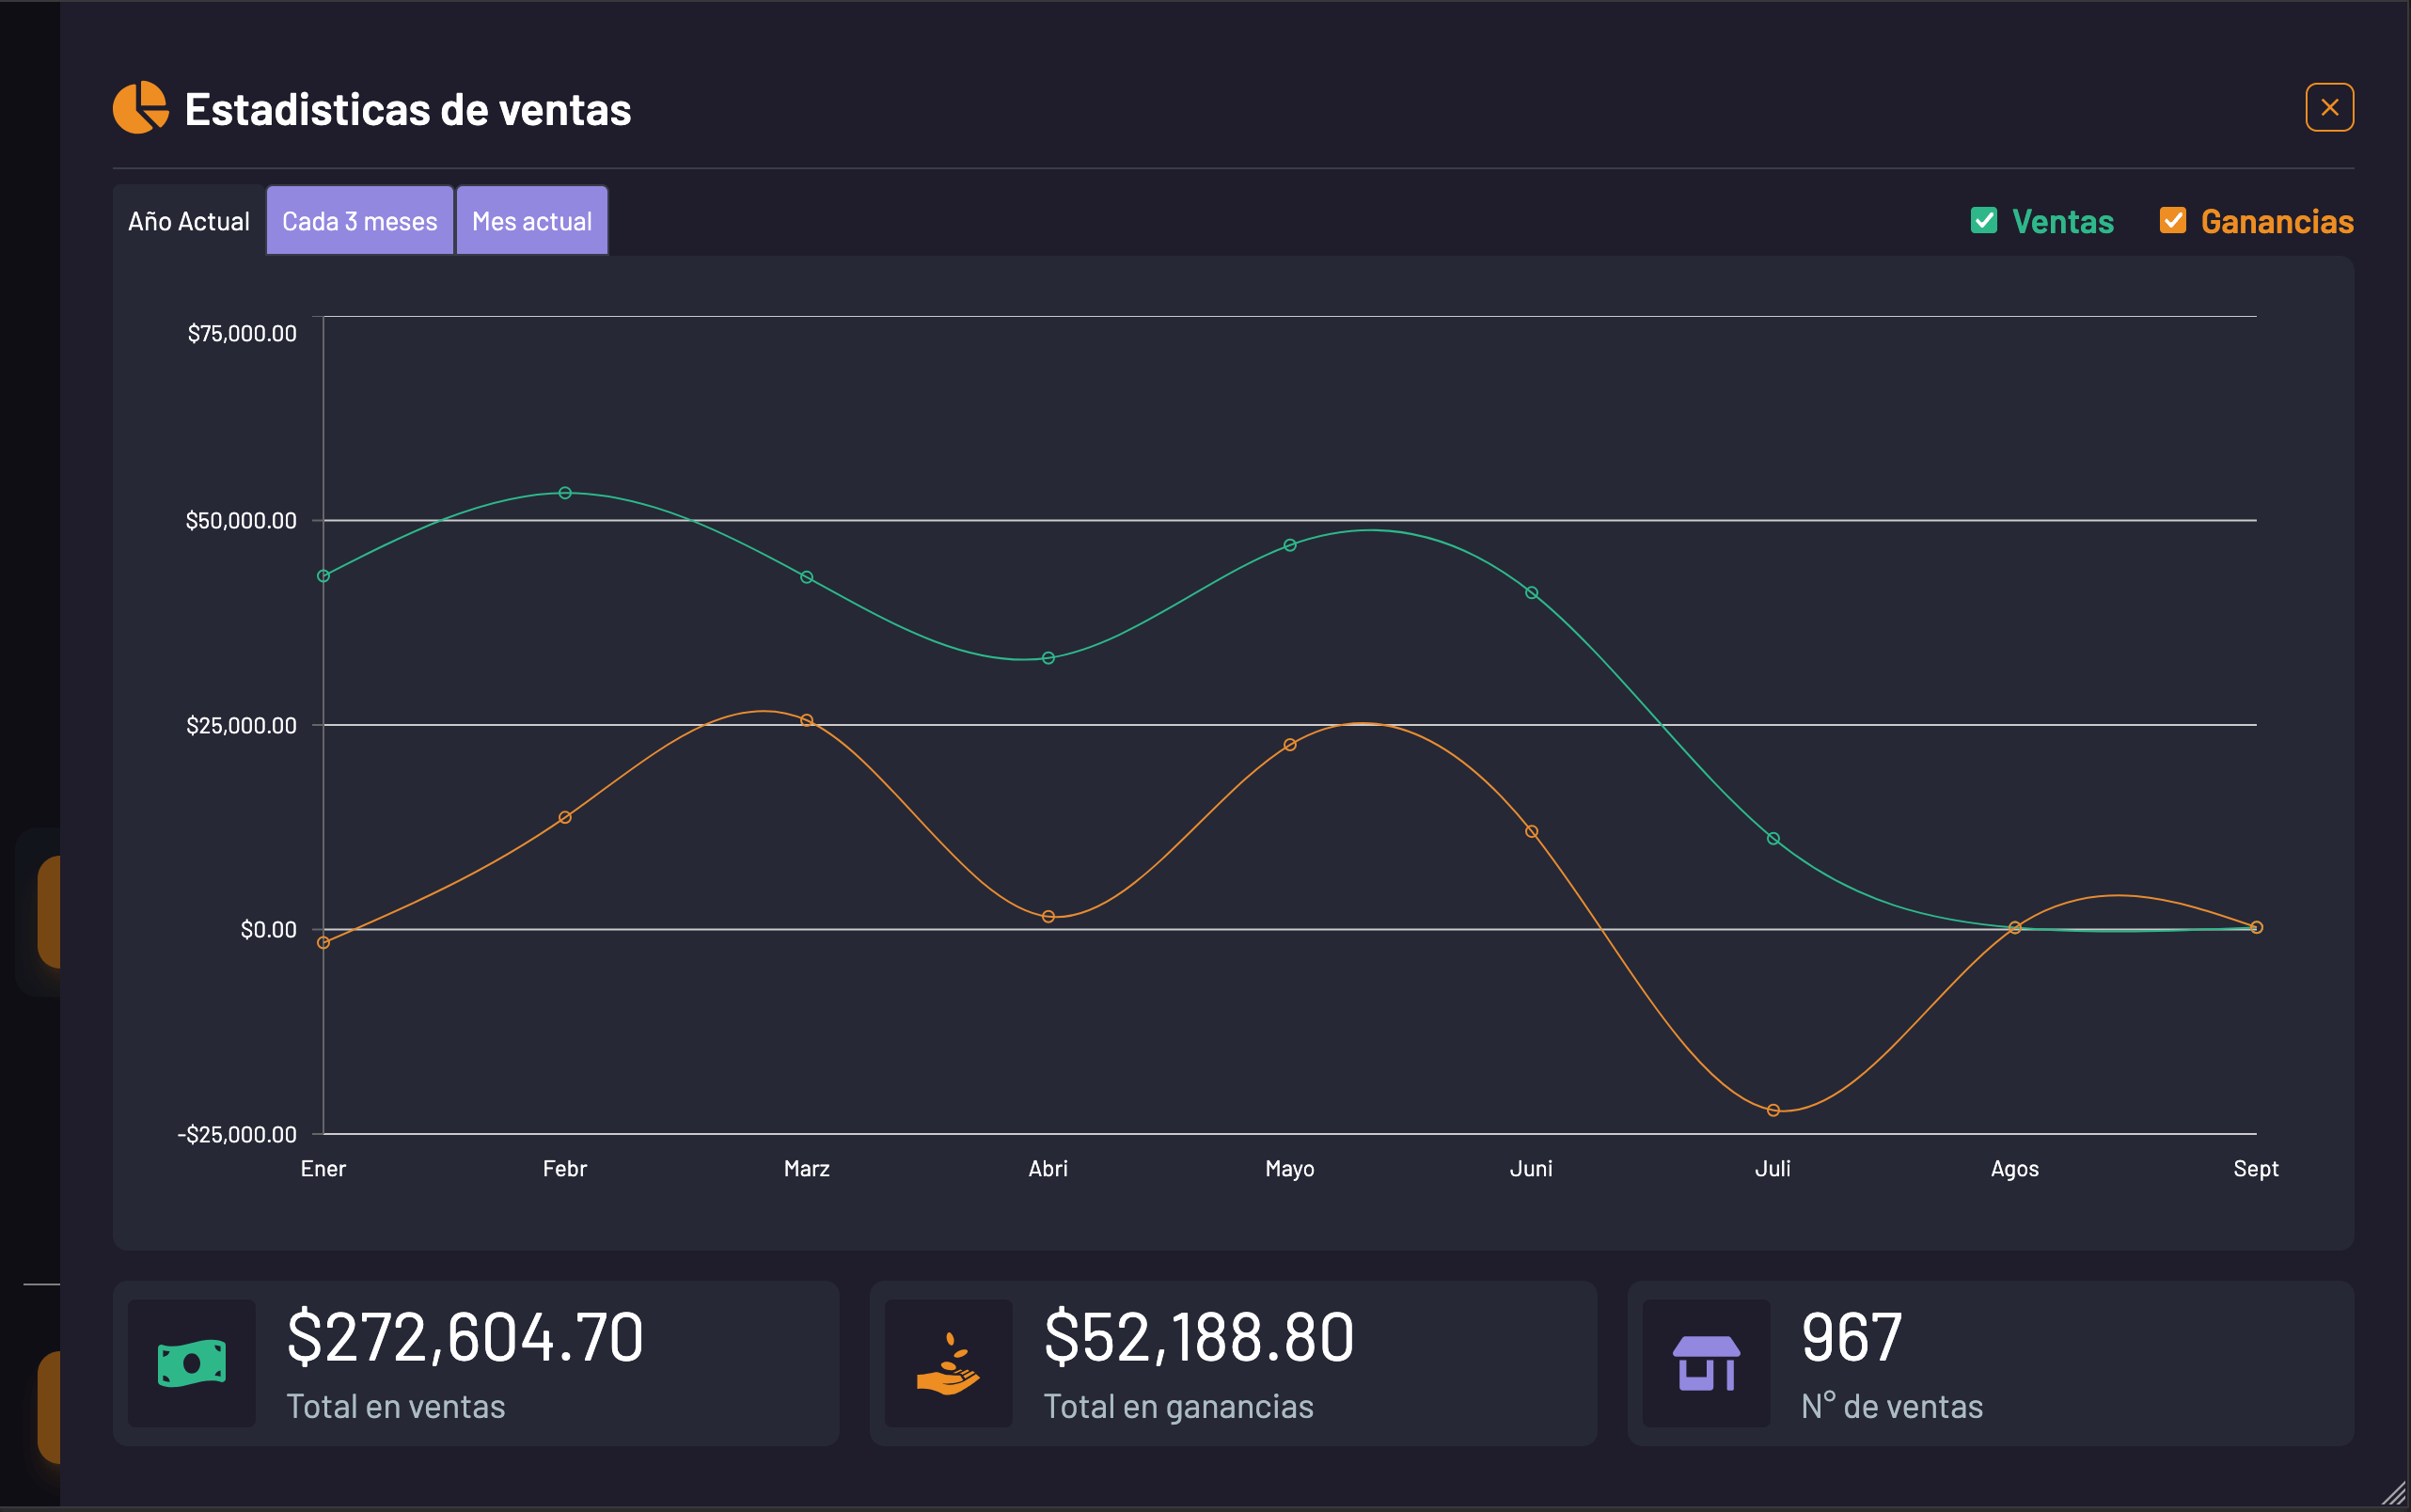Click the purple store icon
The width and height of the screenshot is (2411, 1512).
(1706, 1363)
